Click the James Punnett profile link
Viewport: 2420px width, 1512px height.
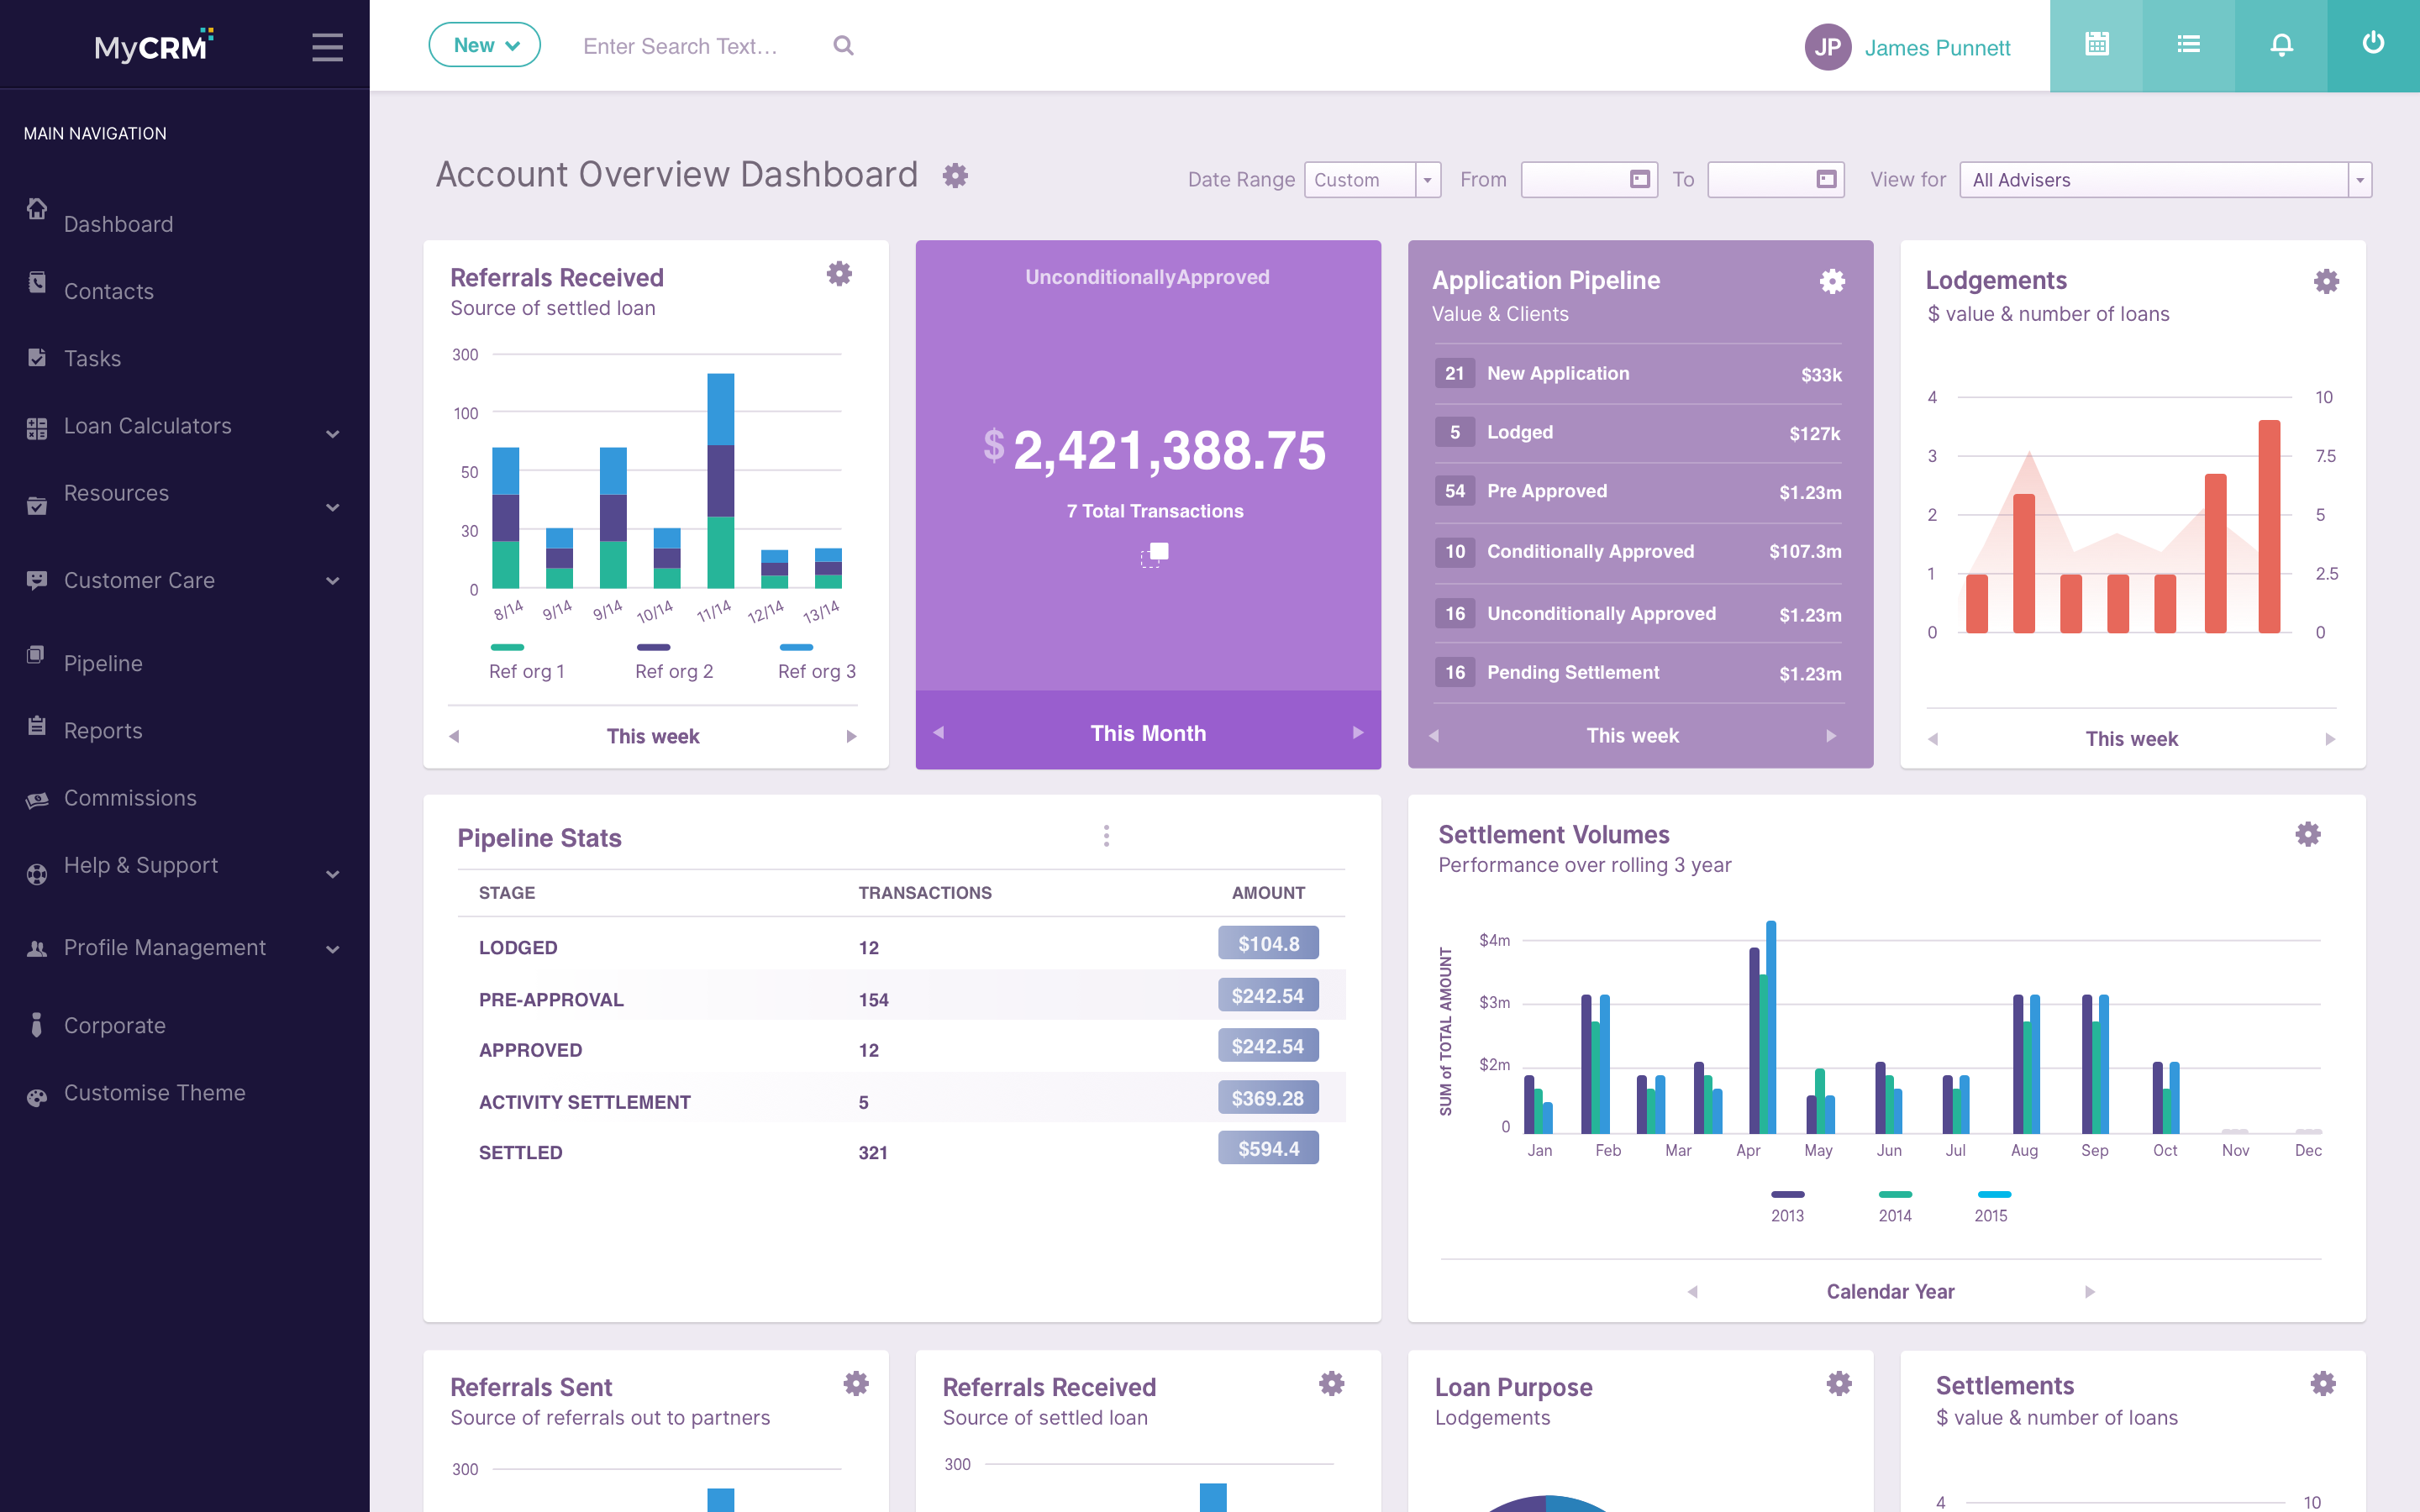pyautogui.click(x=1937, y=47)
